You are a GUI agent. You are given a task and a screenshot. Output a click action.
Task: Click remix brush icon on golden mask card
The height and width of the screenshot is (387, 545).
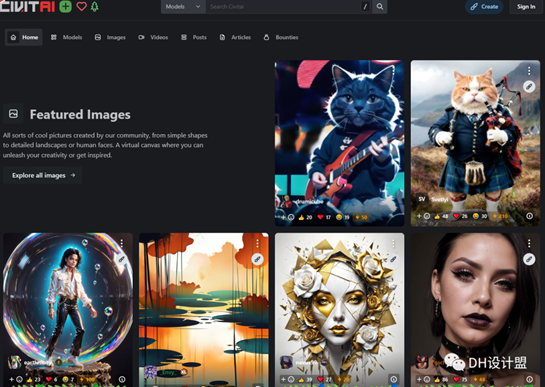(x=393, y=259)
